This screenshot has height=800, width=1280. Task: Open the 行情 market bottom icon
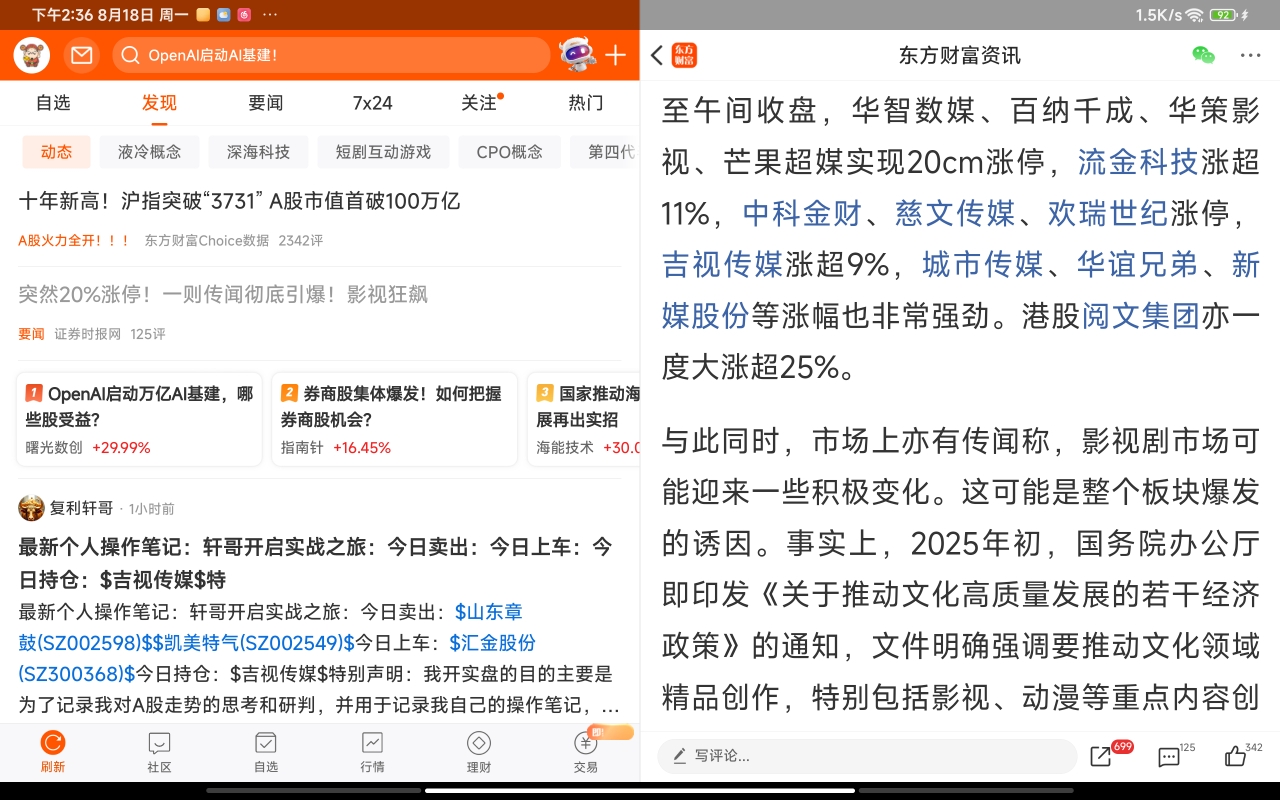point(372,752)
